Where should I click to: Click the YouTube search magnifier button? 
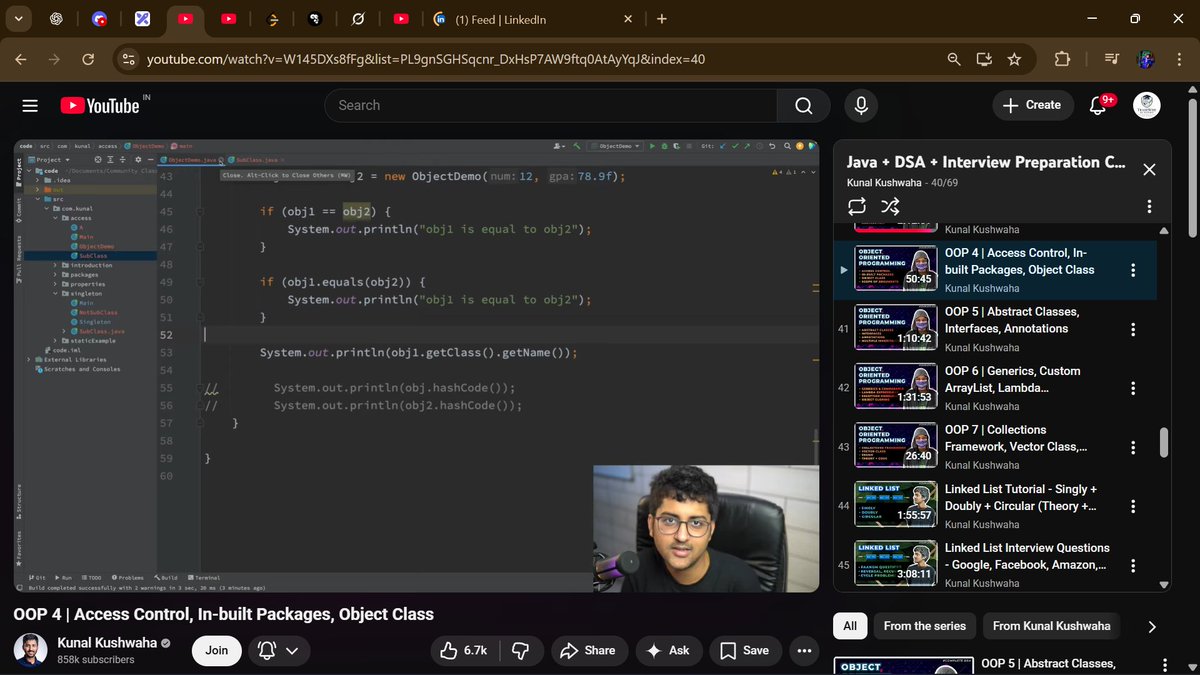coord(804,105)
